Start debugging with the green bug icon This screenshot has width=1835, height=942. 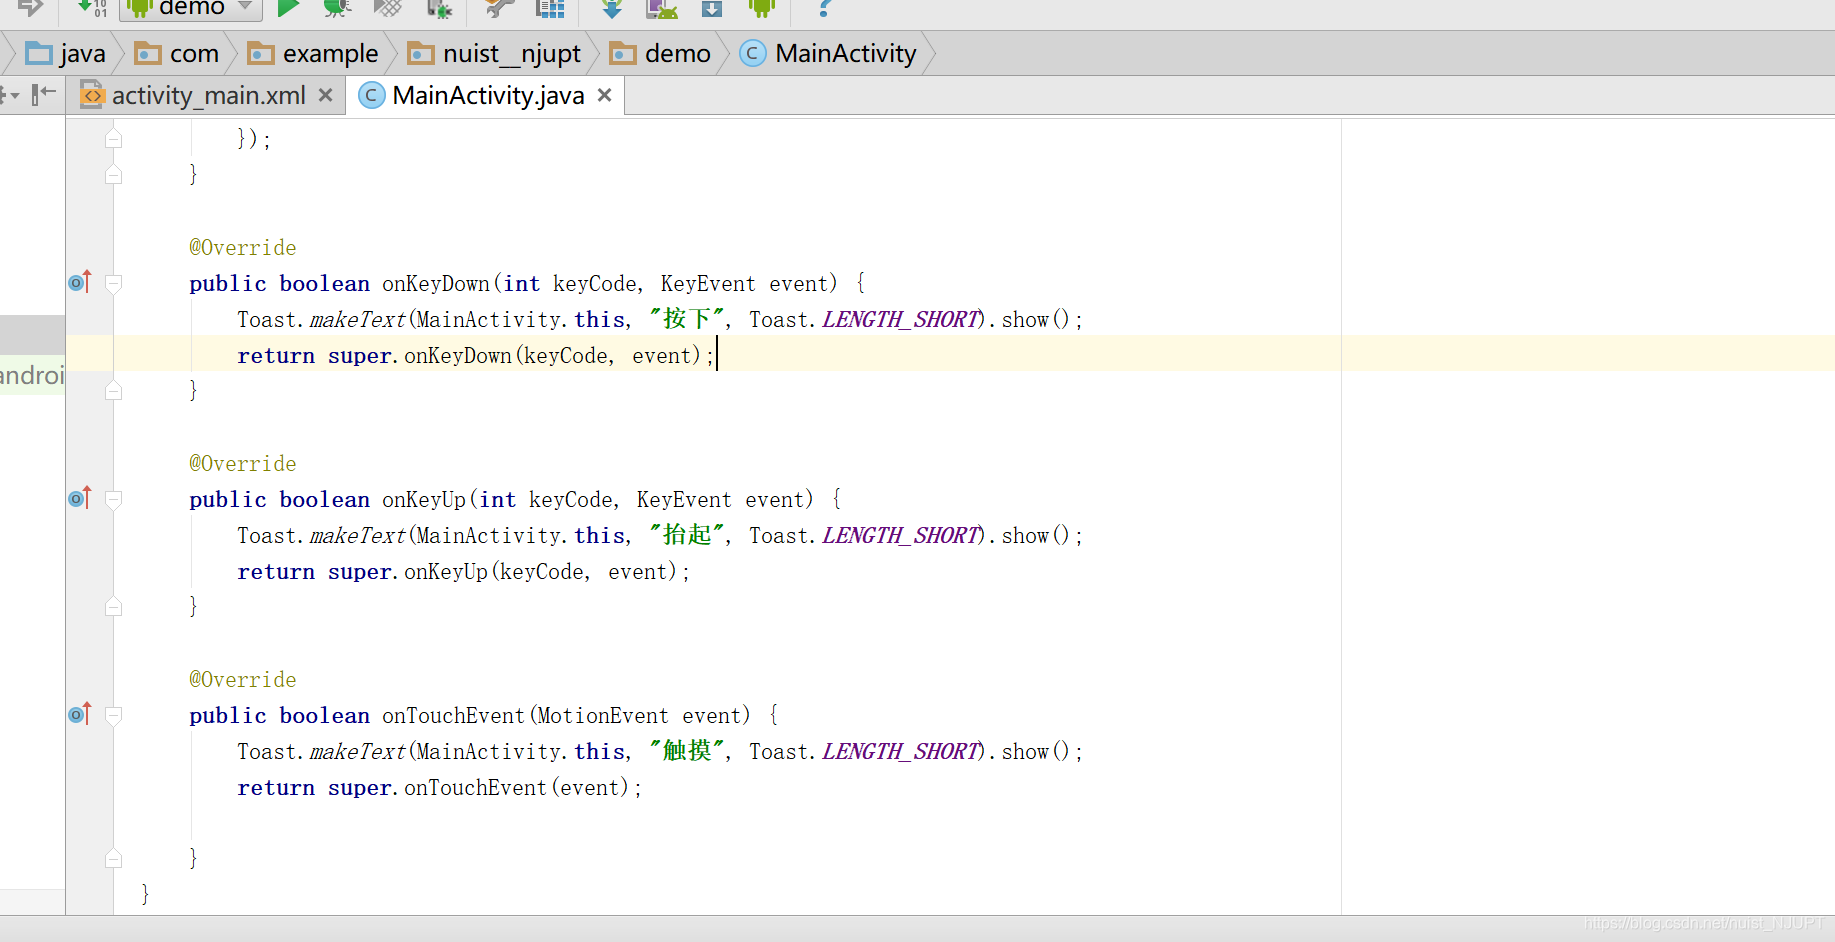click(x=337, y=8)
